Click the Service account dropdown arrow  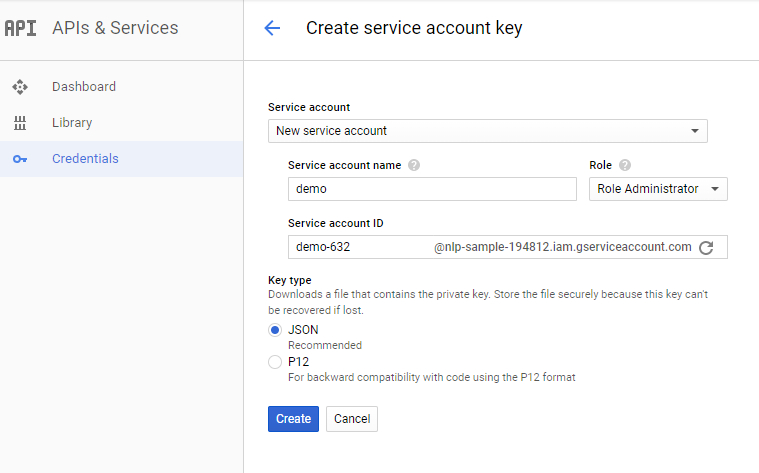tap(695, 131)
